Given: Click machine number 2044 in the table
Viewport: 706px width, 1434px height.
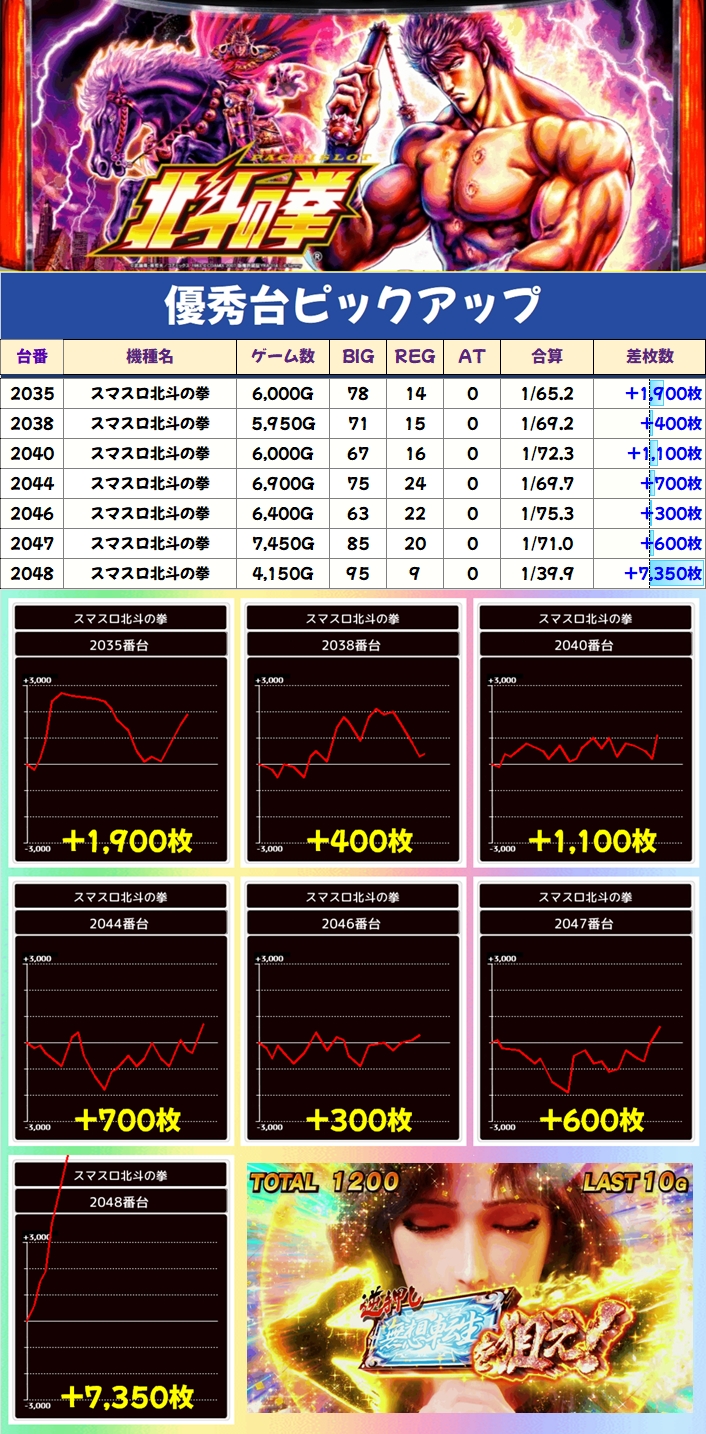Looking at the screenshot, I should tap(32, 484).
